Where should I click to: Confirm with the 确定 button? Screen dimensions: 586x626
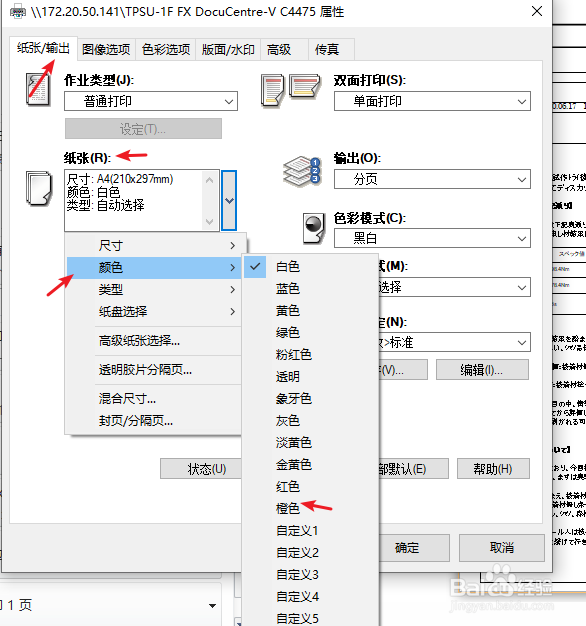point(414,548)
